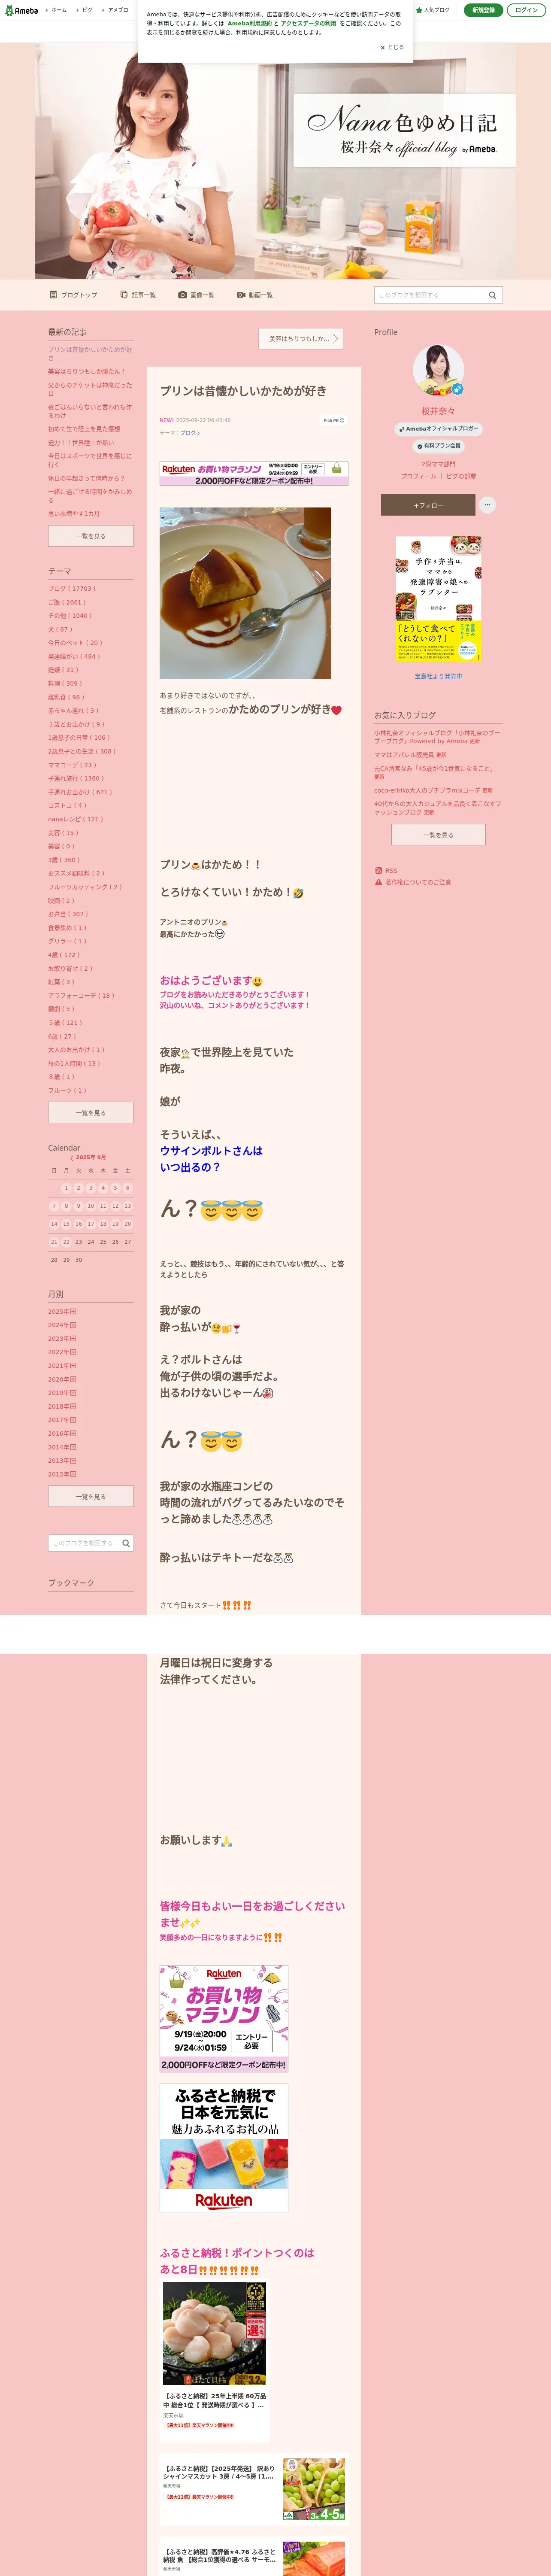Open the 動画一覧 tab

click(x=255, y=295)
